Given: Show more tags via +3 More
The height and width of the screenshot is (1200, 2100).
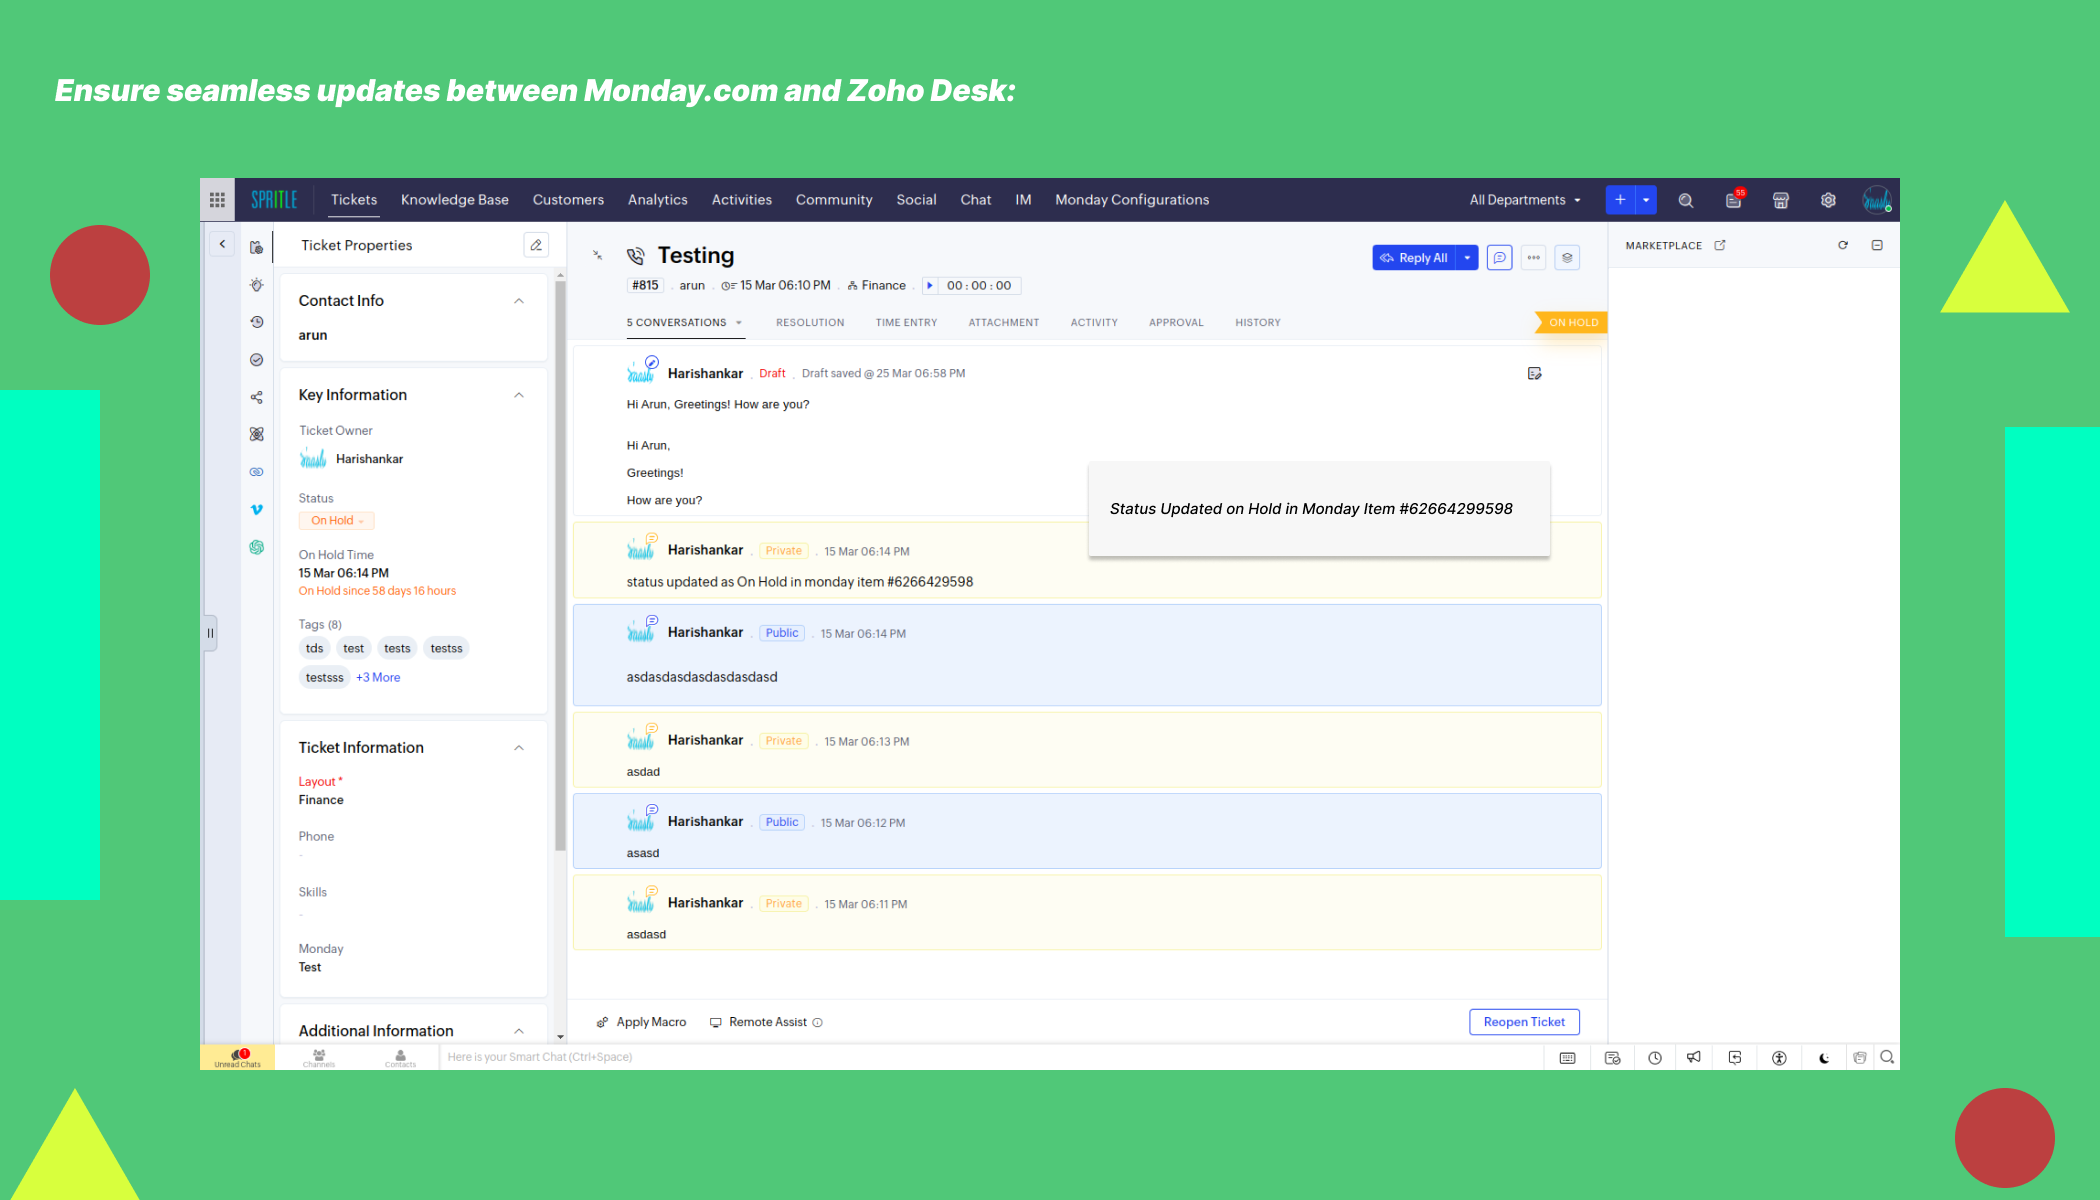Looking at the screenshot, I should (378, 678).
